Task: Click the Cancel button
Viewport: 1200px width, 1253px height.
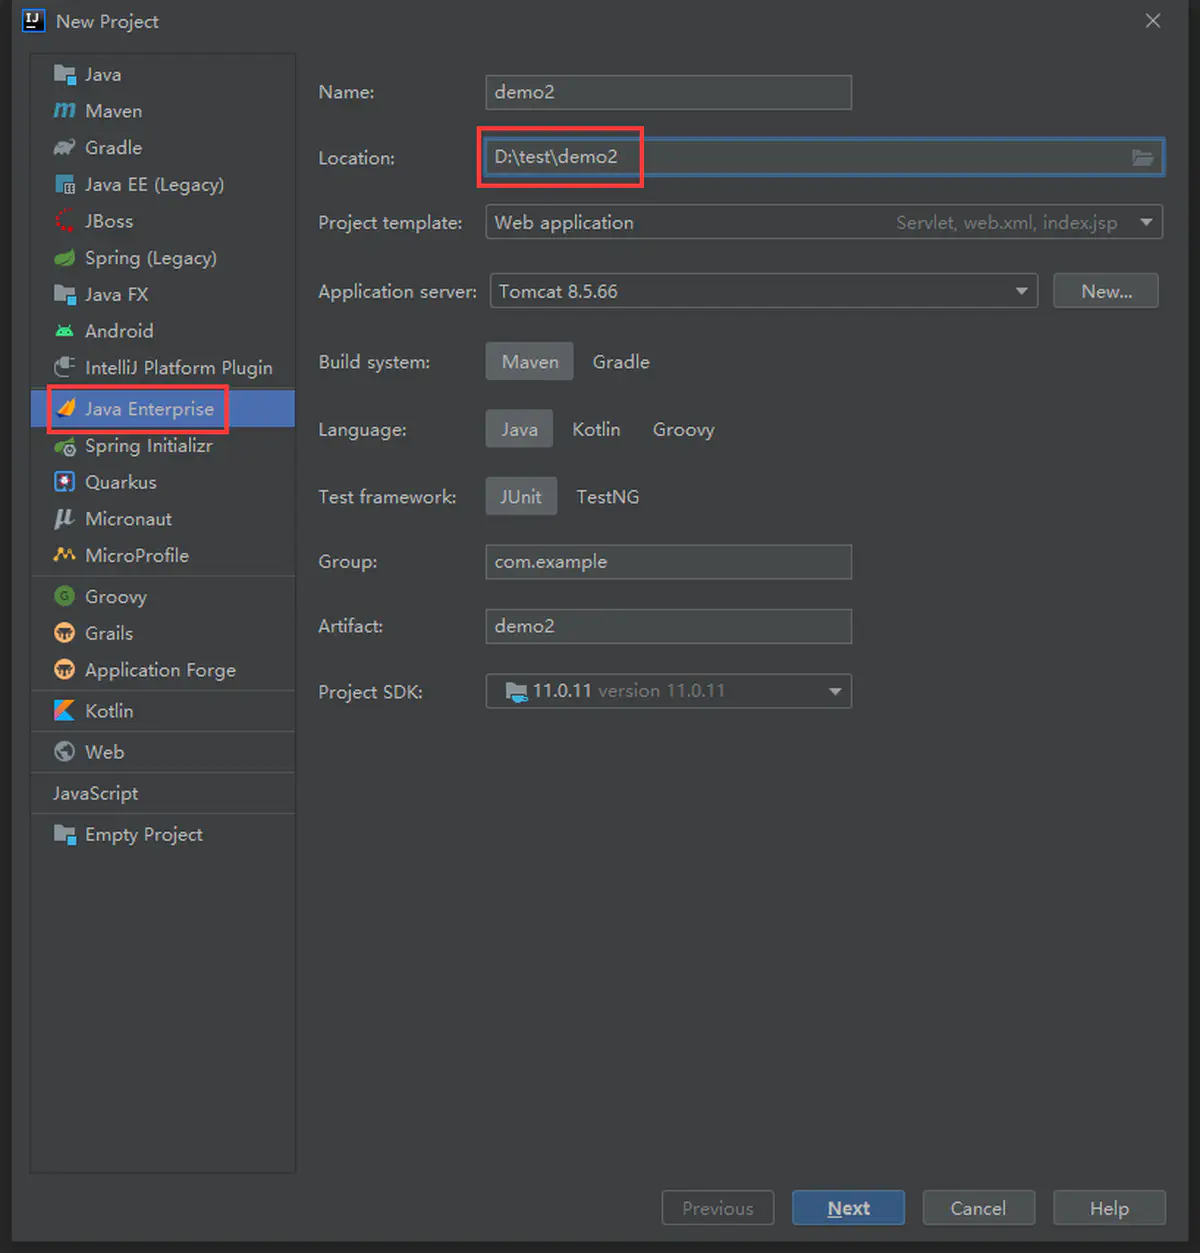Action: coord(978,1208)
